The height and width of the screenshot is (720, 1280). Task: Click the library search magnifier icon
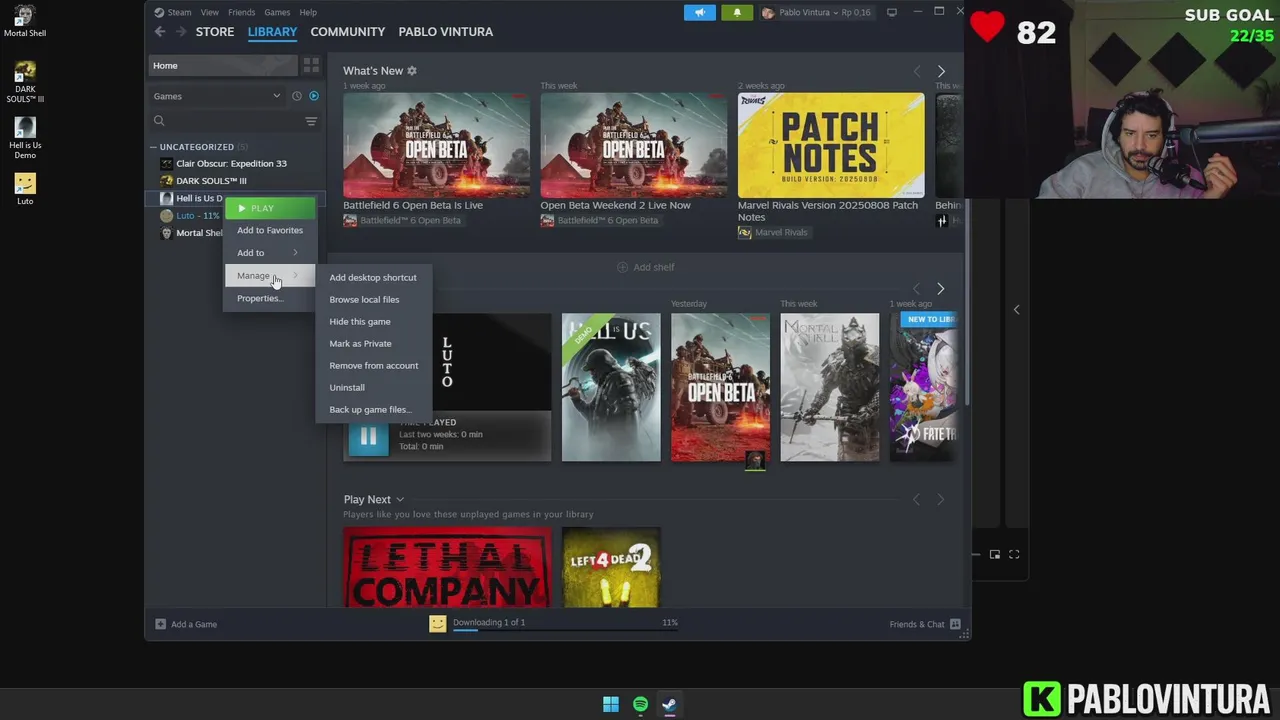click(x=159, y=121)
